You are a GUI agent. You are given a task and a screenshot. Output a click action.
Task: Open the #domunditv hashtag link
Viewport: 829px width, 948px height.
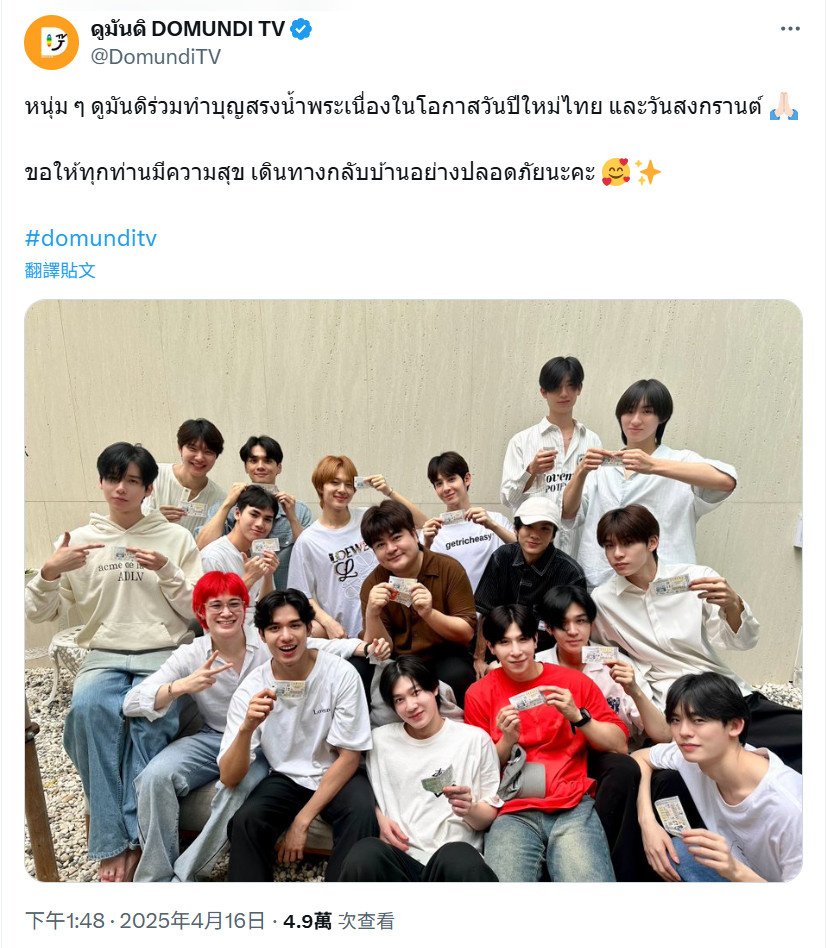91,238
